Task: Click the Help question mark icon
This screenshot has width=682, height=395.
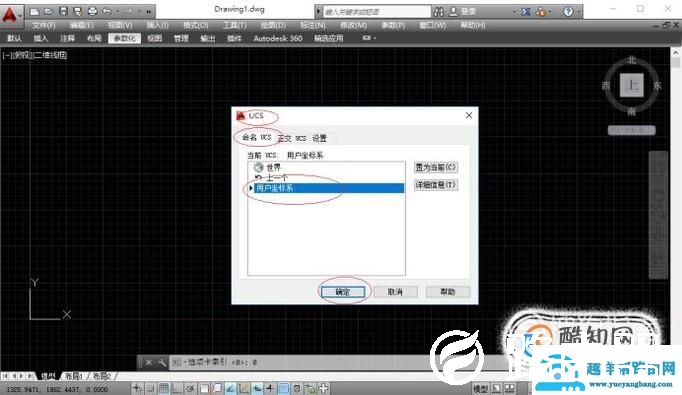Action: 568,12
